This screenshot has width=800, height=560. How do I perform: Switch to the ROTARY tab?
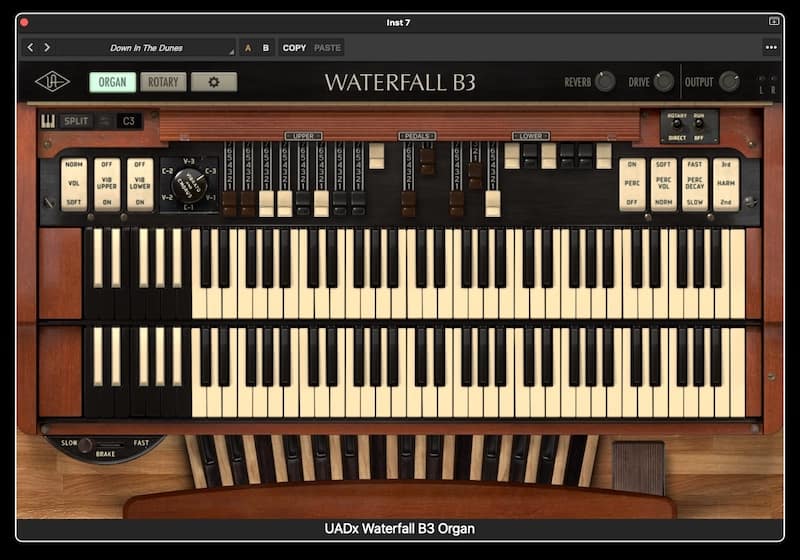[x=163, y=82]
